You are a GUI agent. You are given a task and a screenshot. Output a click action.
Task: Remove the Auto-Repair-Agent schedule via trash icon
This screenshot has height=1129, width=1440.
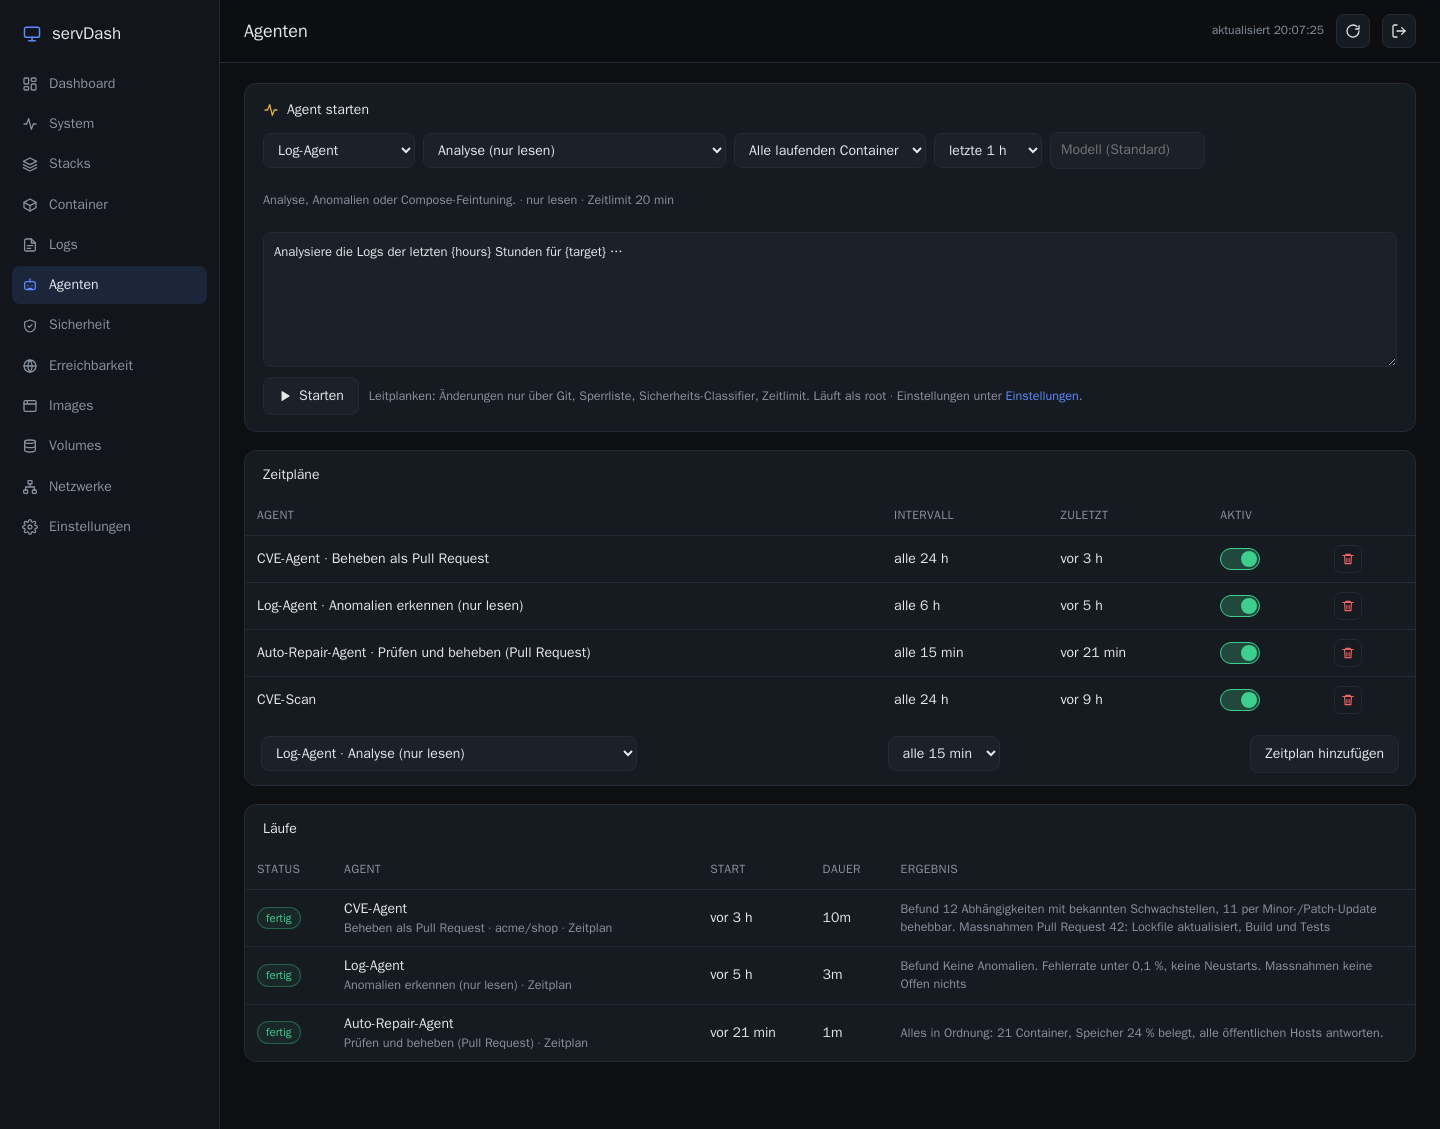(1348, 653)
